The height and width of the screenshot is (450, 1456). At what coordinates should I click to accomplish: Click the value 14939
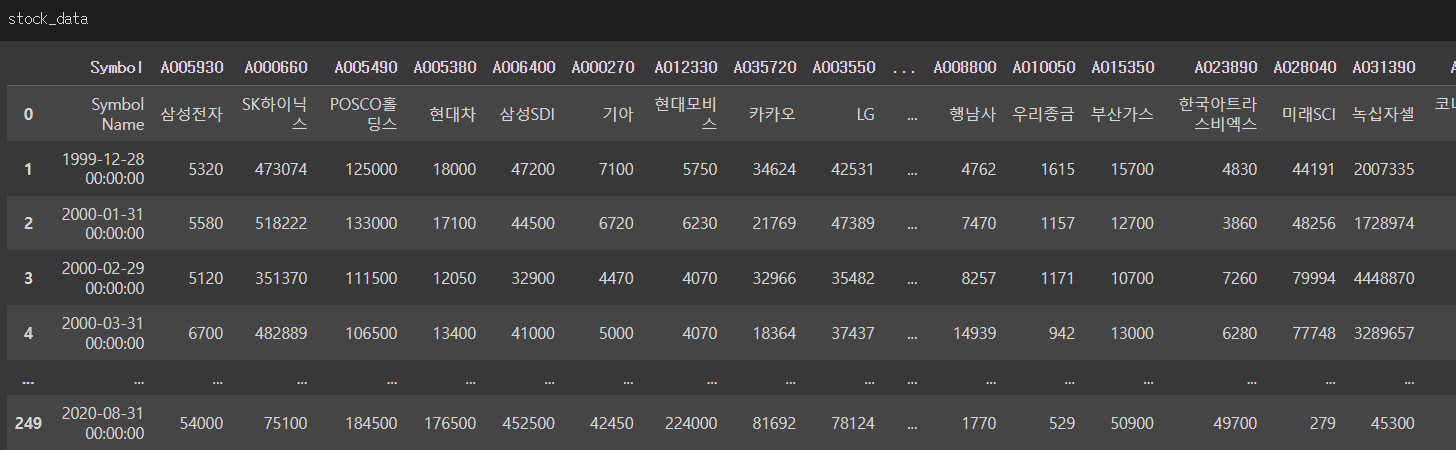[974, 333]
